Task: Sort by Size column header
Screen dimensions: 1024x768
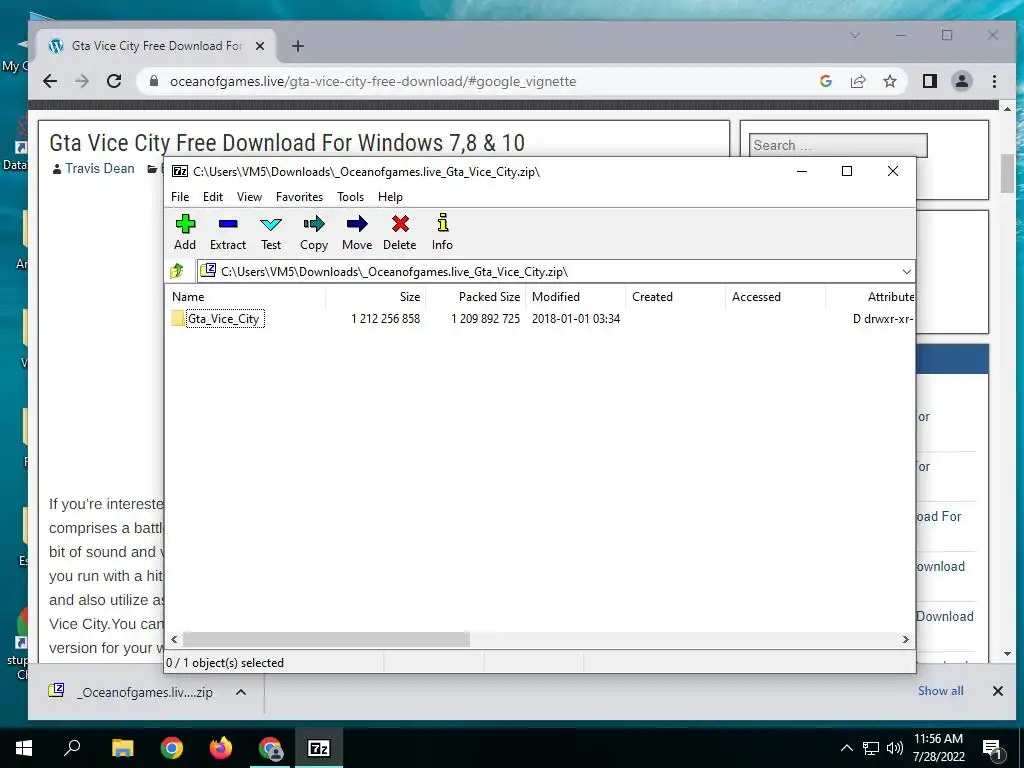Action: tap(376, 296)
